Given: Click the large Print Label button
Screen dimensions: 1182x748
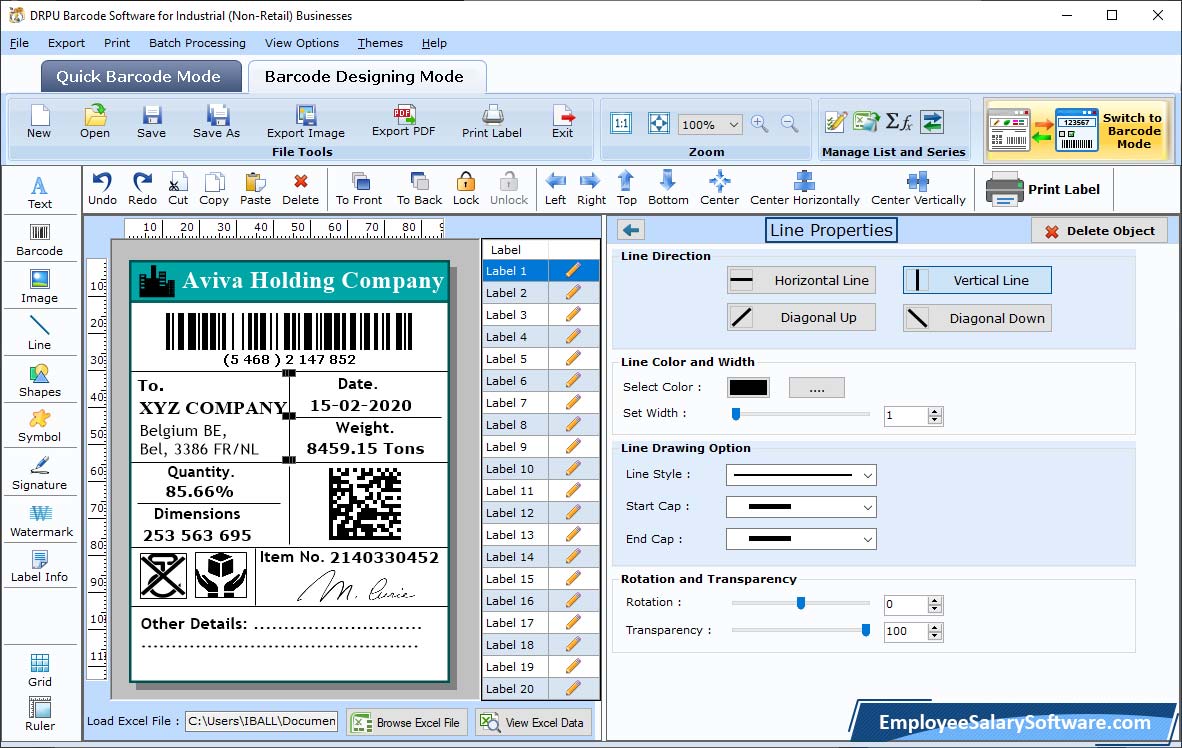Looking at the screenshot, I should click(x=1043, y=189).
